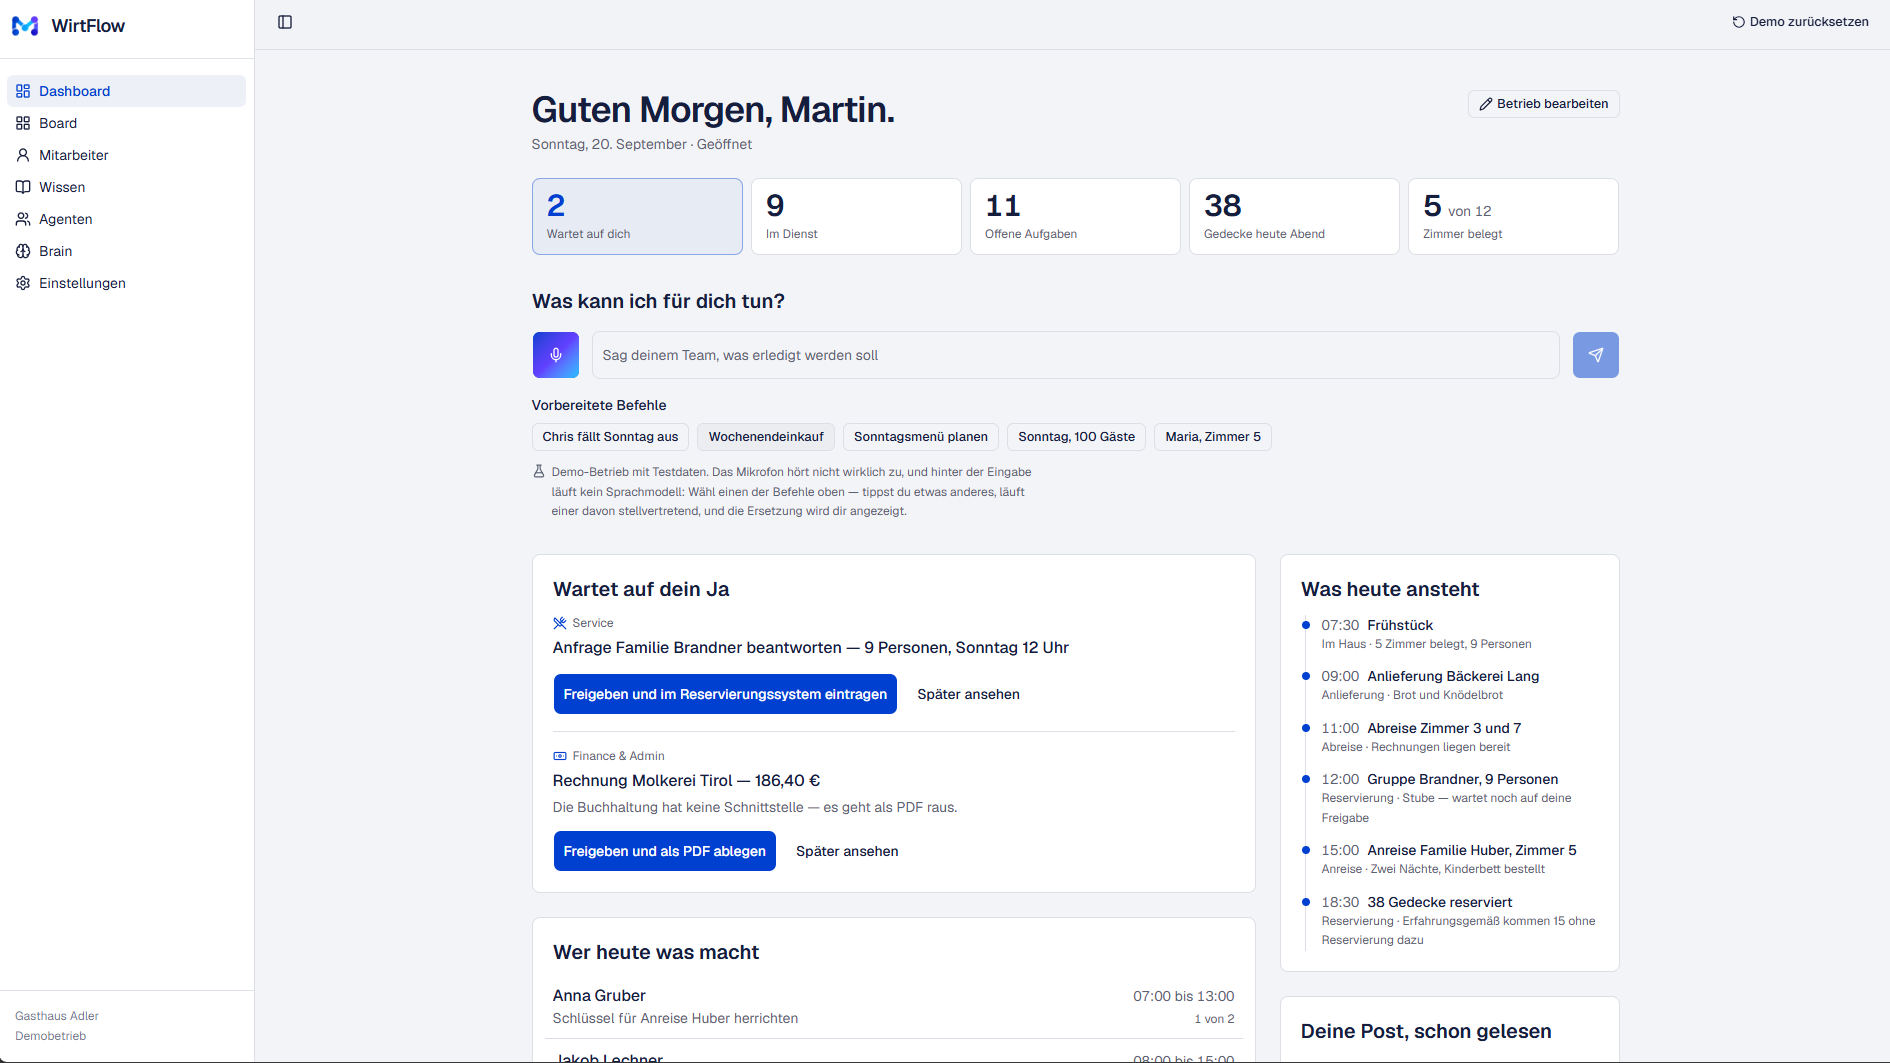
Task: Click the Mitarbeiter person icon
Action: click(x=23, y=155)
